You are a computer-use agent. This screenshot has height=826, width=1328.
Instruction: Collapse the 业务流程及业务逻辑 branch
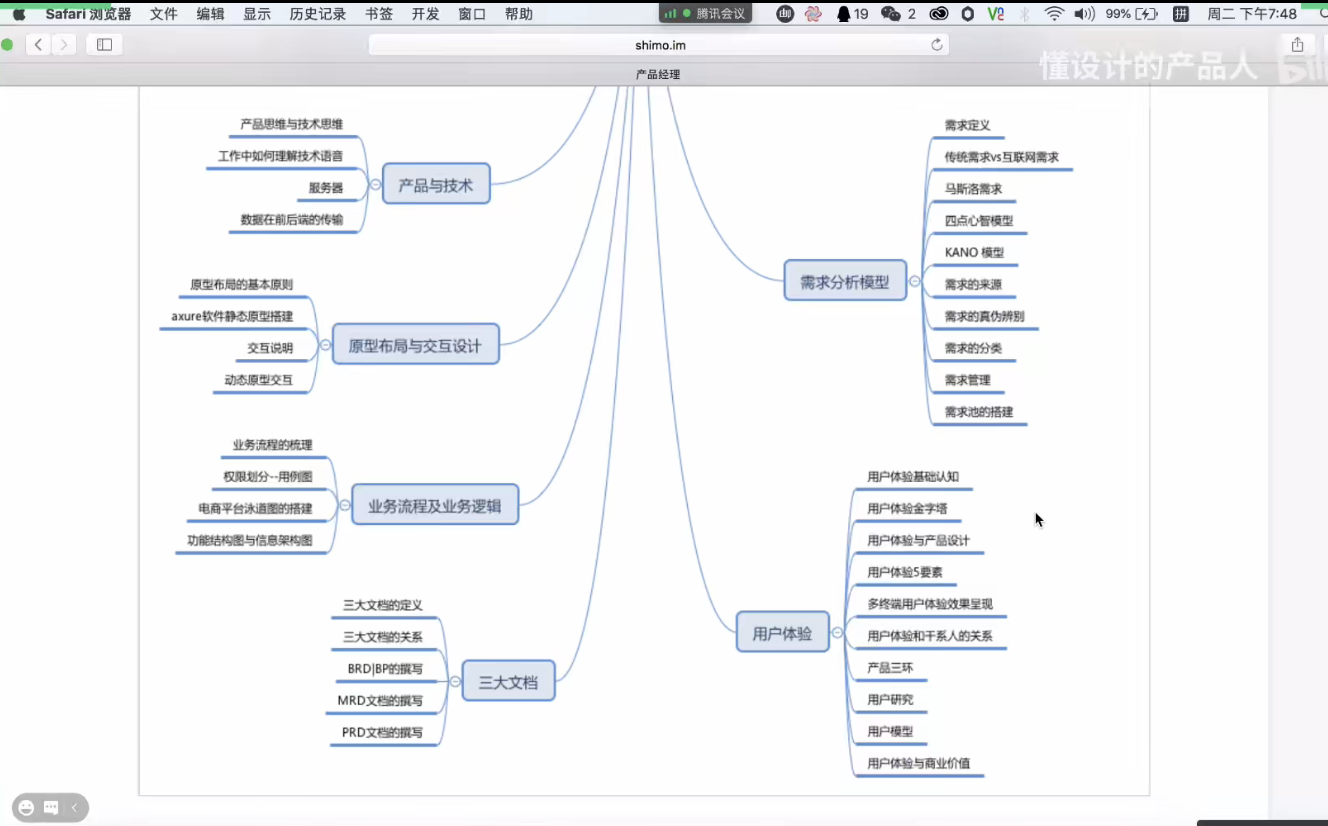coord(345,505)
